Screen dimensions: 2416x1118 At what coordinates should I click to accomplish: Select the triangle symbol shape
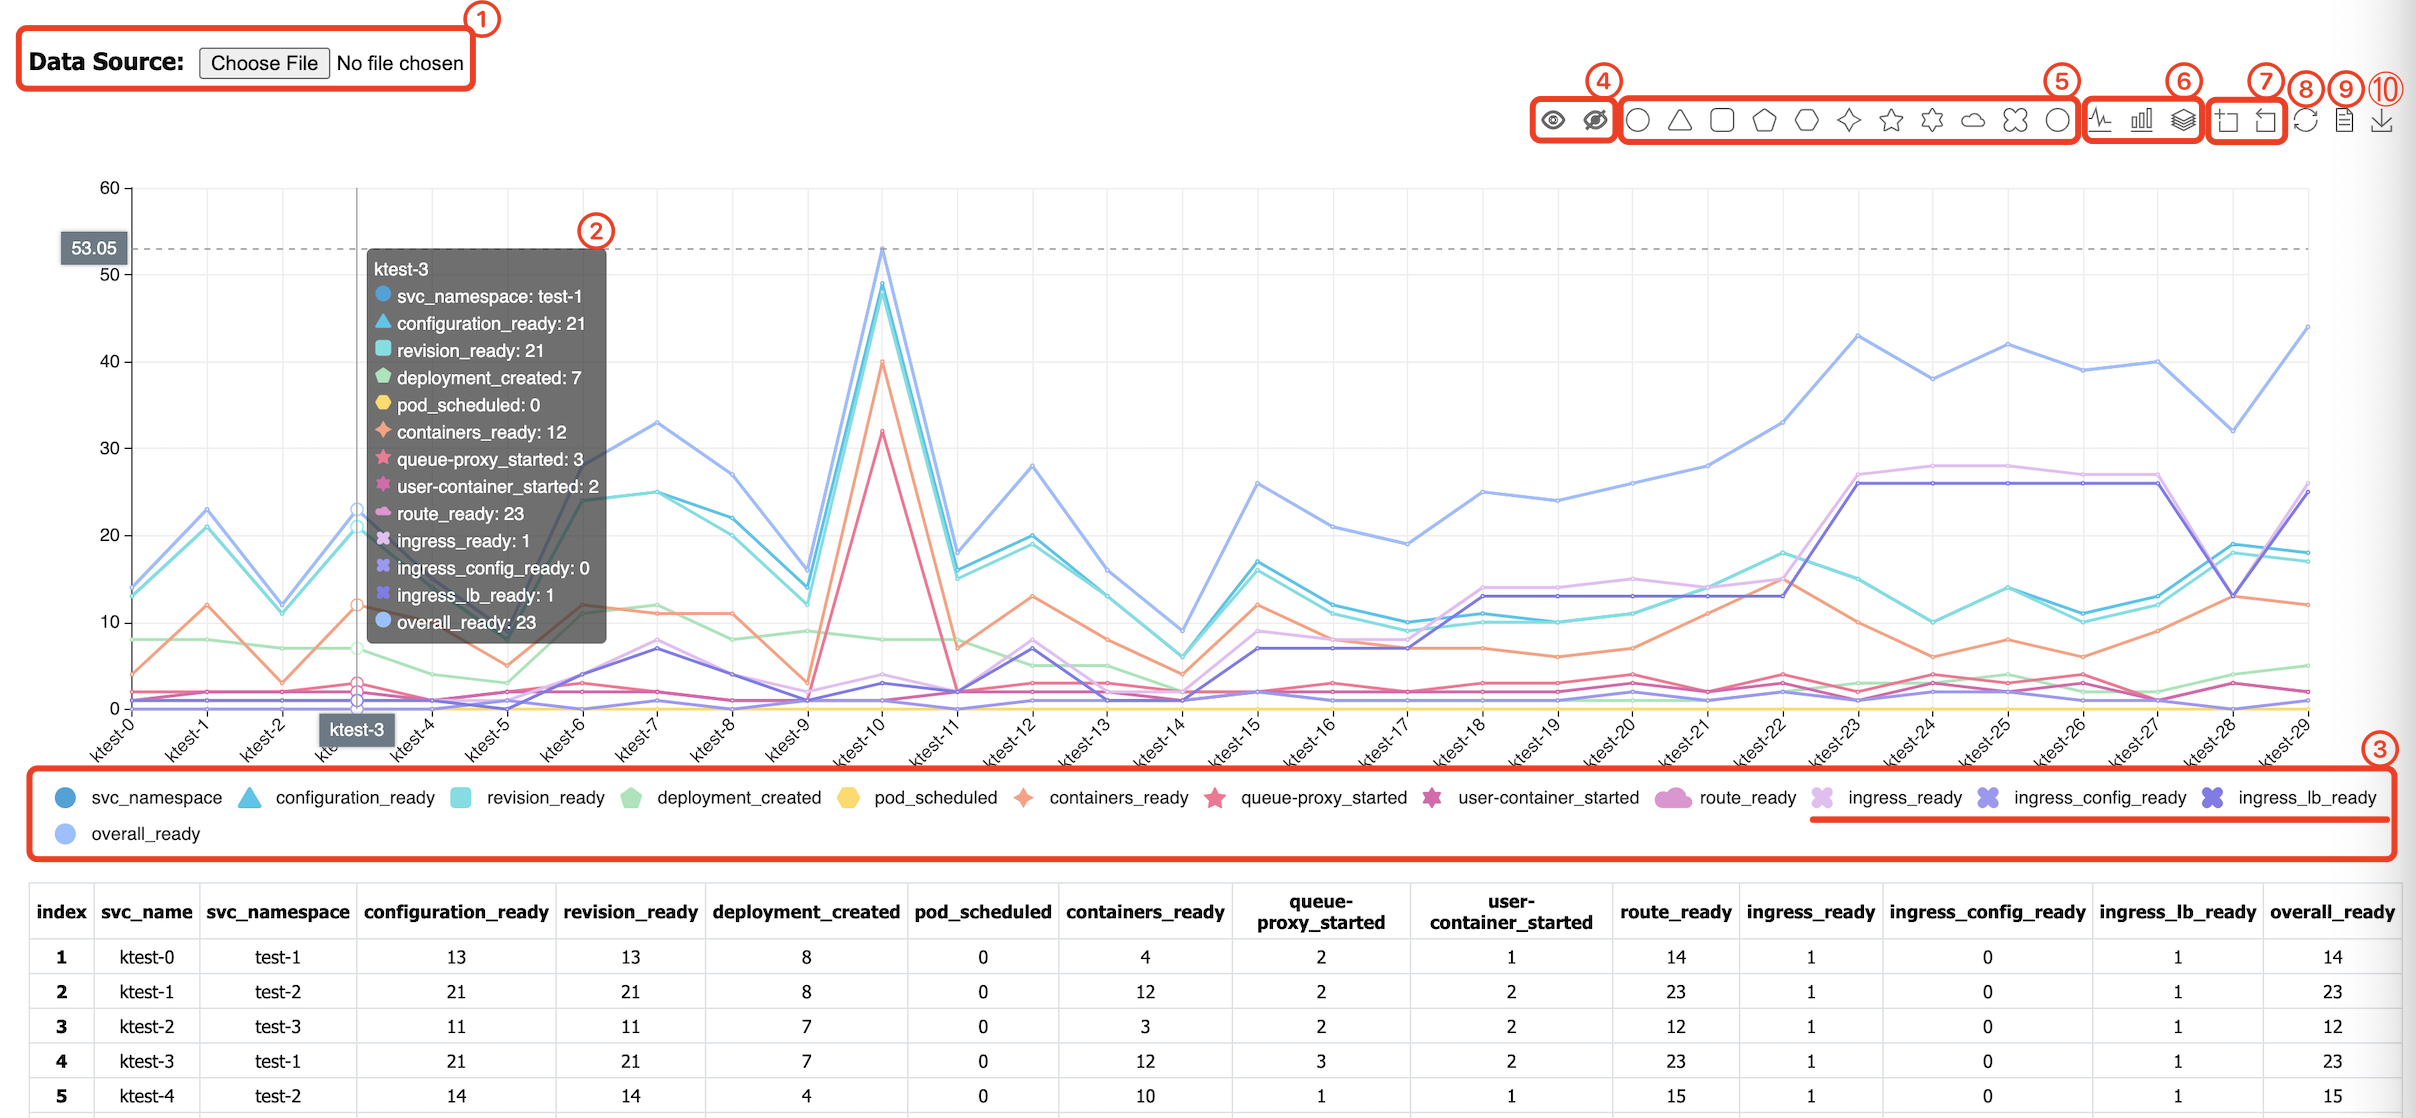(1680, 121)
